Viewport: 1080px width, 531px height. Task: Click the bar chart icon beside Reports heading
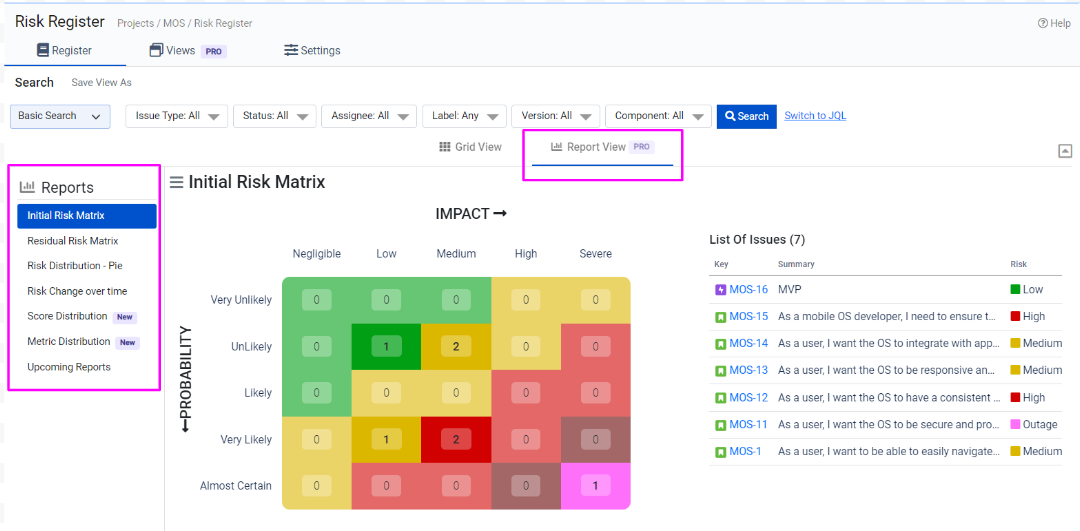coord(27,187)
